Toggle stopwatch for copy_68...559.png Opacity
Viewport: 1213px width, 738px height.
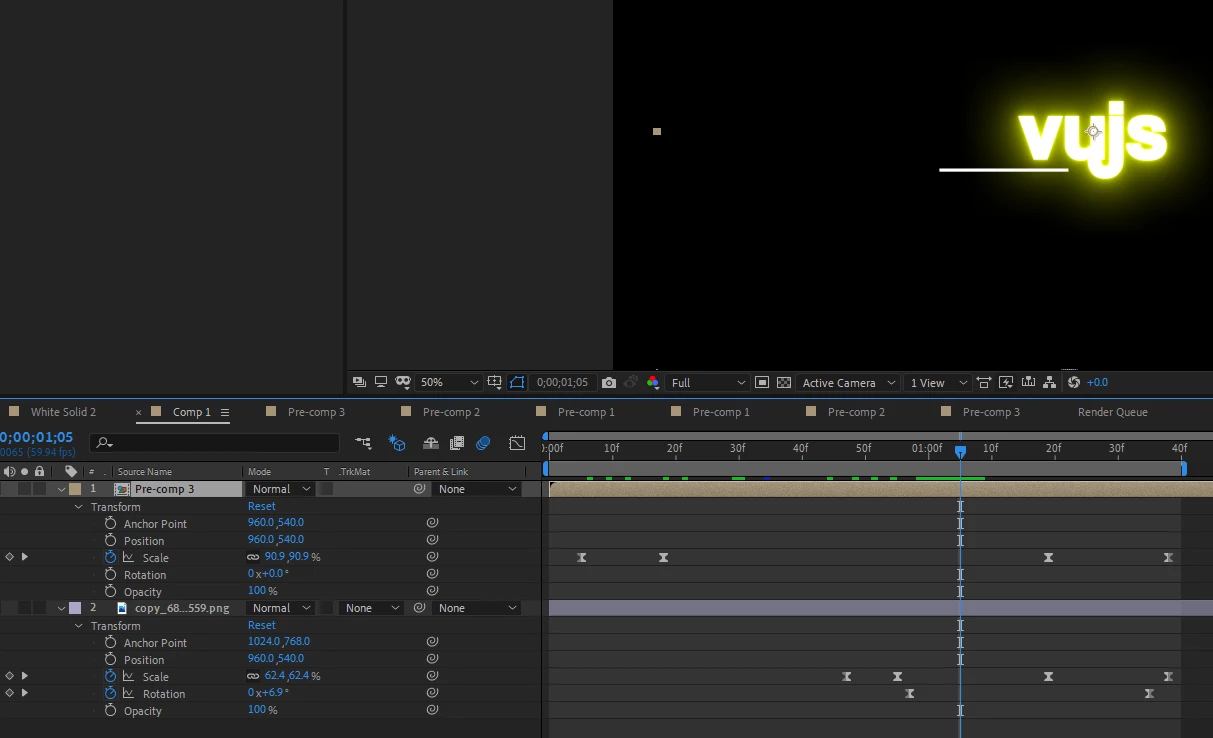tap(111, 710)
